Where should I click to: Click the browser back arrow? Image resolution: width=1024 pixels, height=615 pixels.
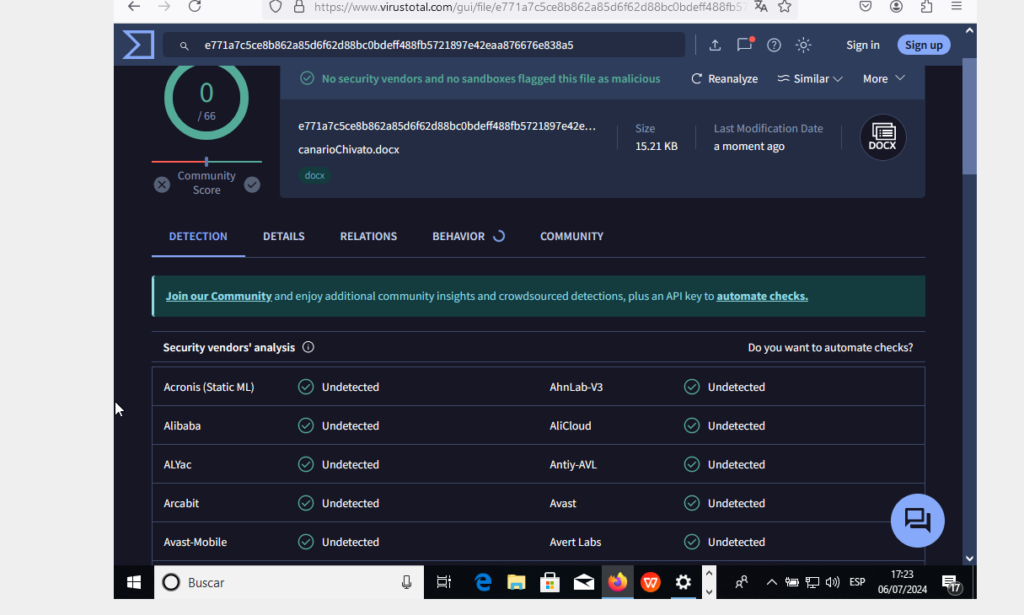click(x=134, y=7)
